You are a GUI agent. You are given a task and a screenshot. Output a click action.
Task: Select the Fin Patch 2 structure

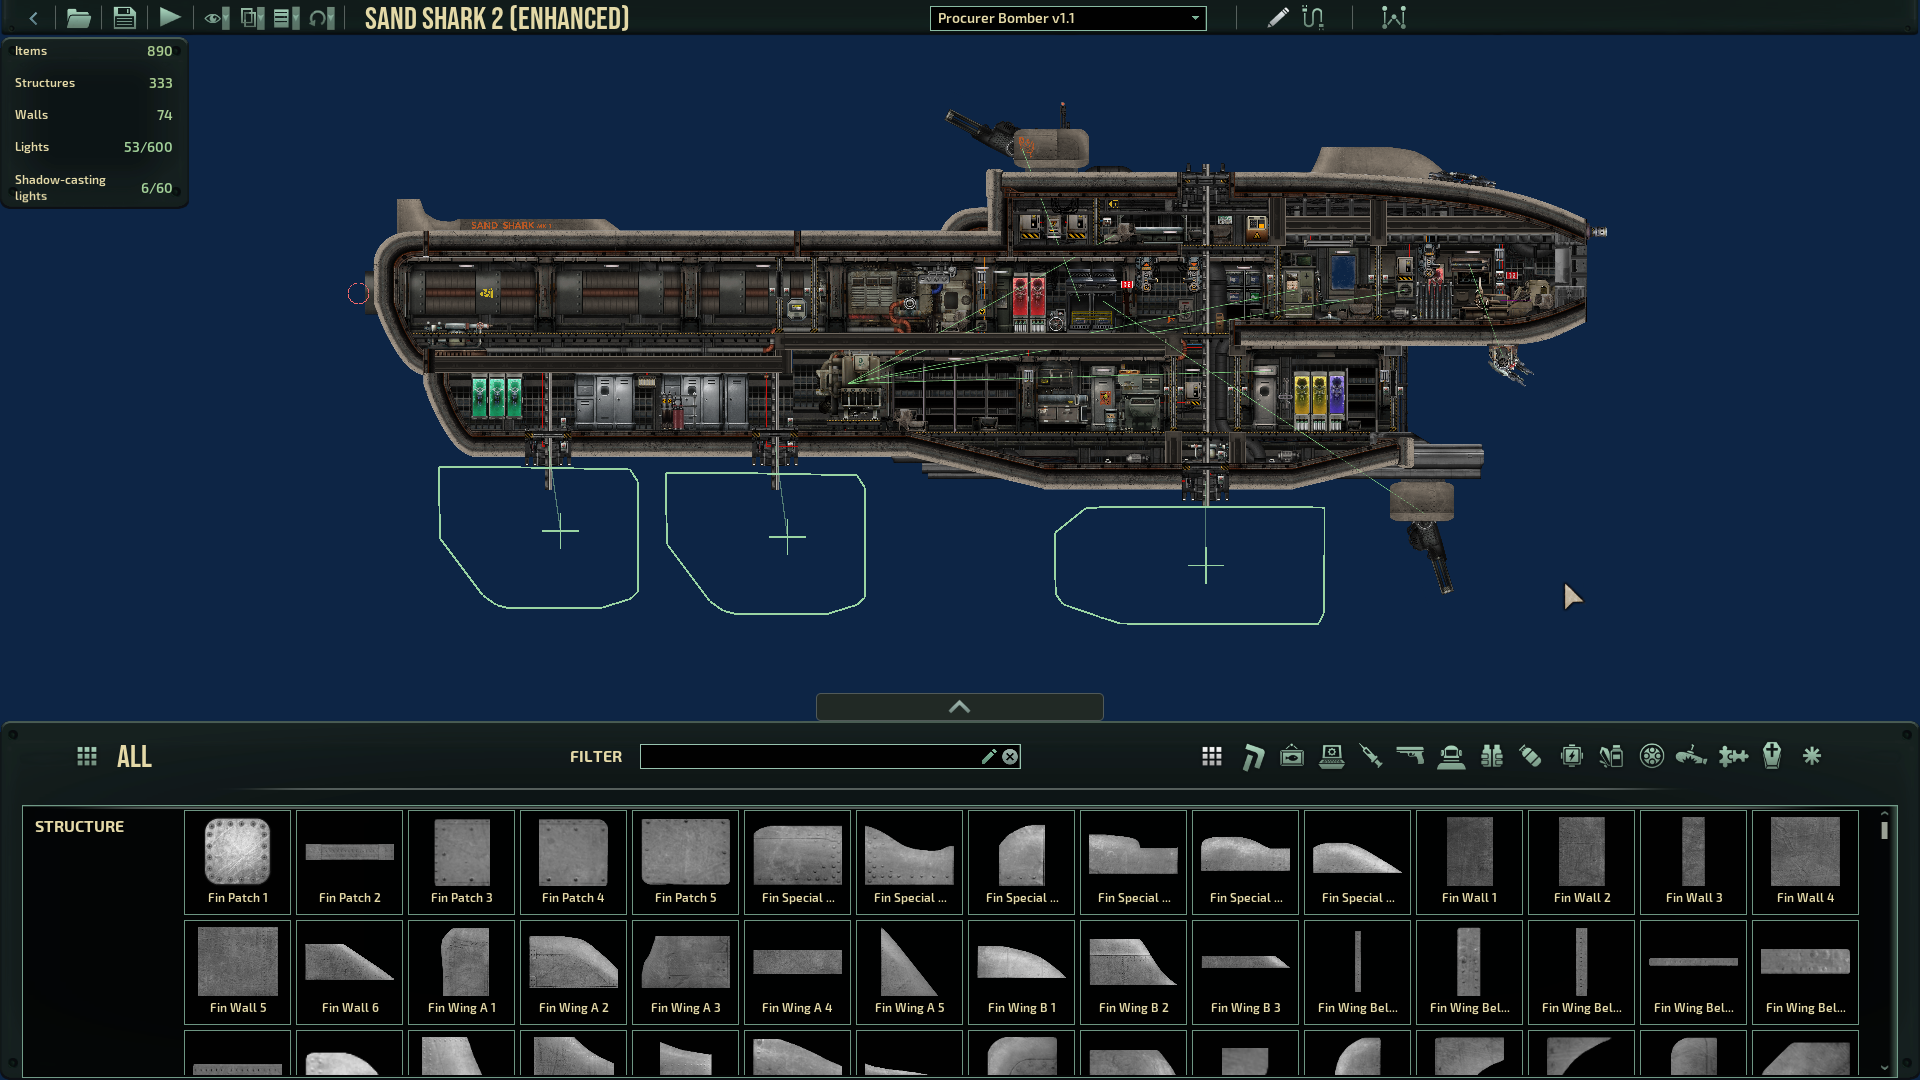click(x=350, y=862)
